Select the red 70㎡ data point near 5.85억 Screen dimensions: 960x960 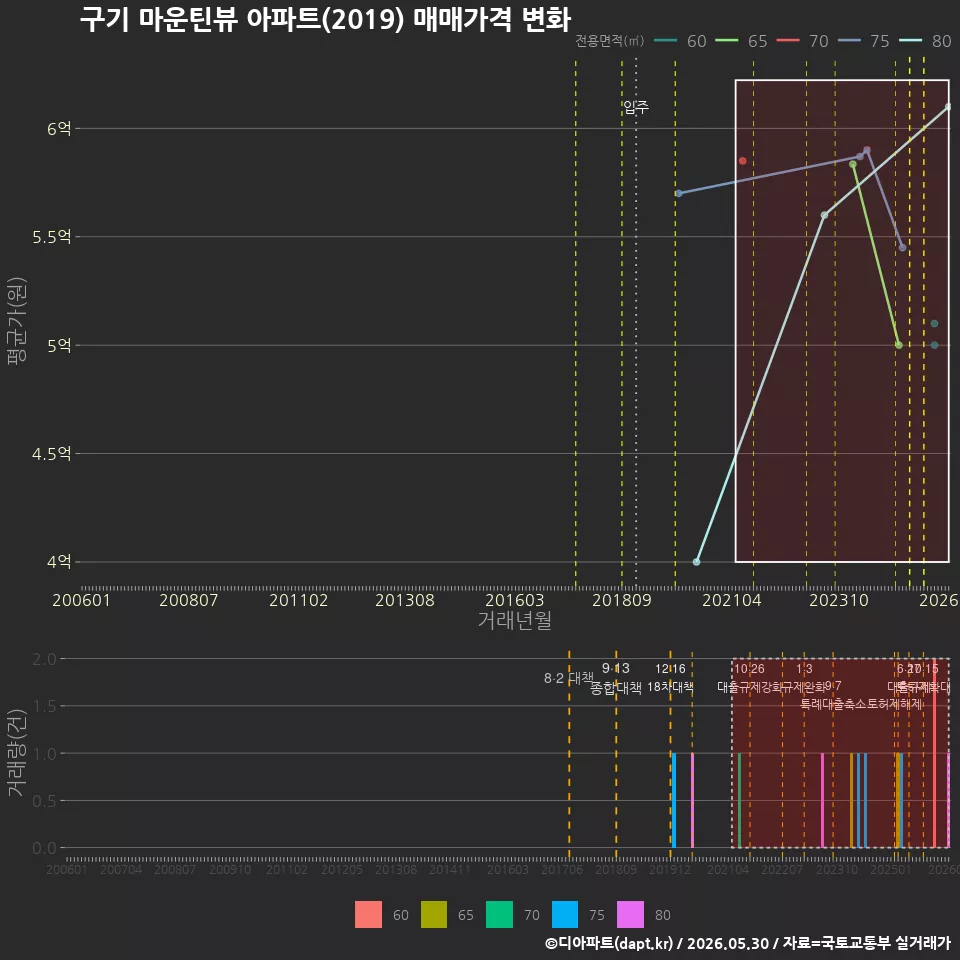742,161
